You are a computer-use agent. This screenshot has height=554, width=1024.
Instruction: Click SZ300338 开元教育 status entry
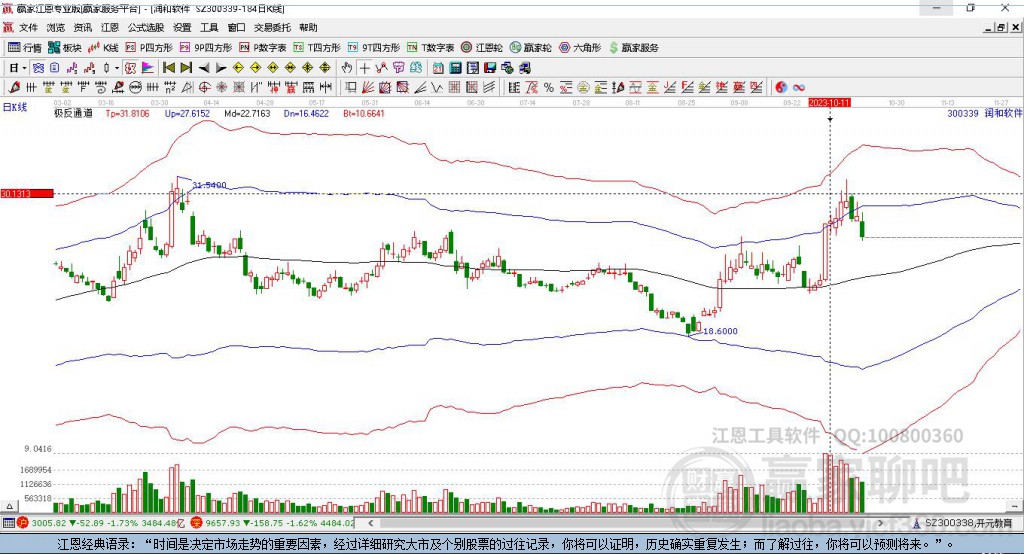pyautogui.click(x=968, y=523)
